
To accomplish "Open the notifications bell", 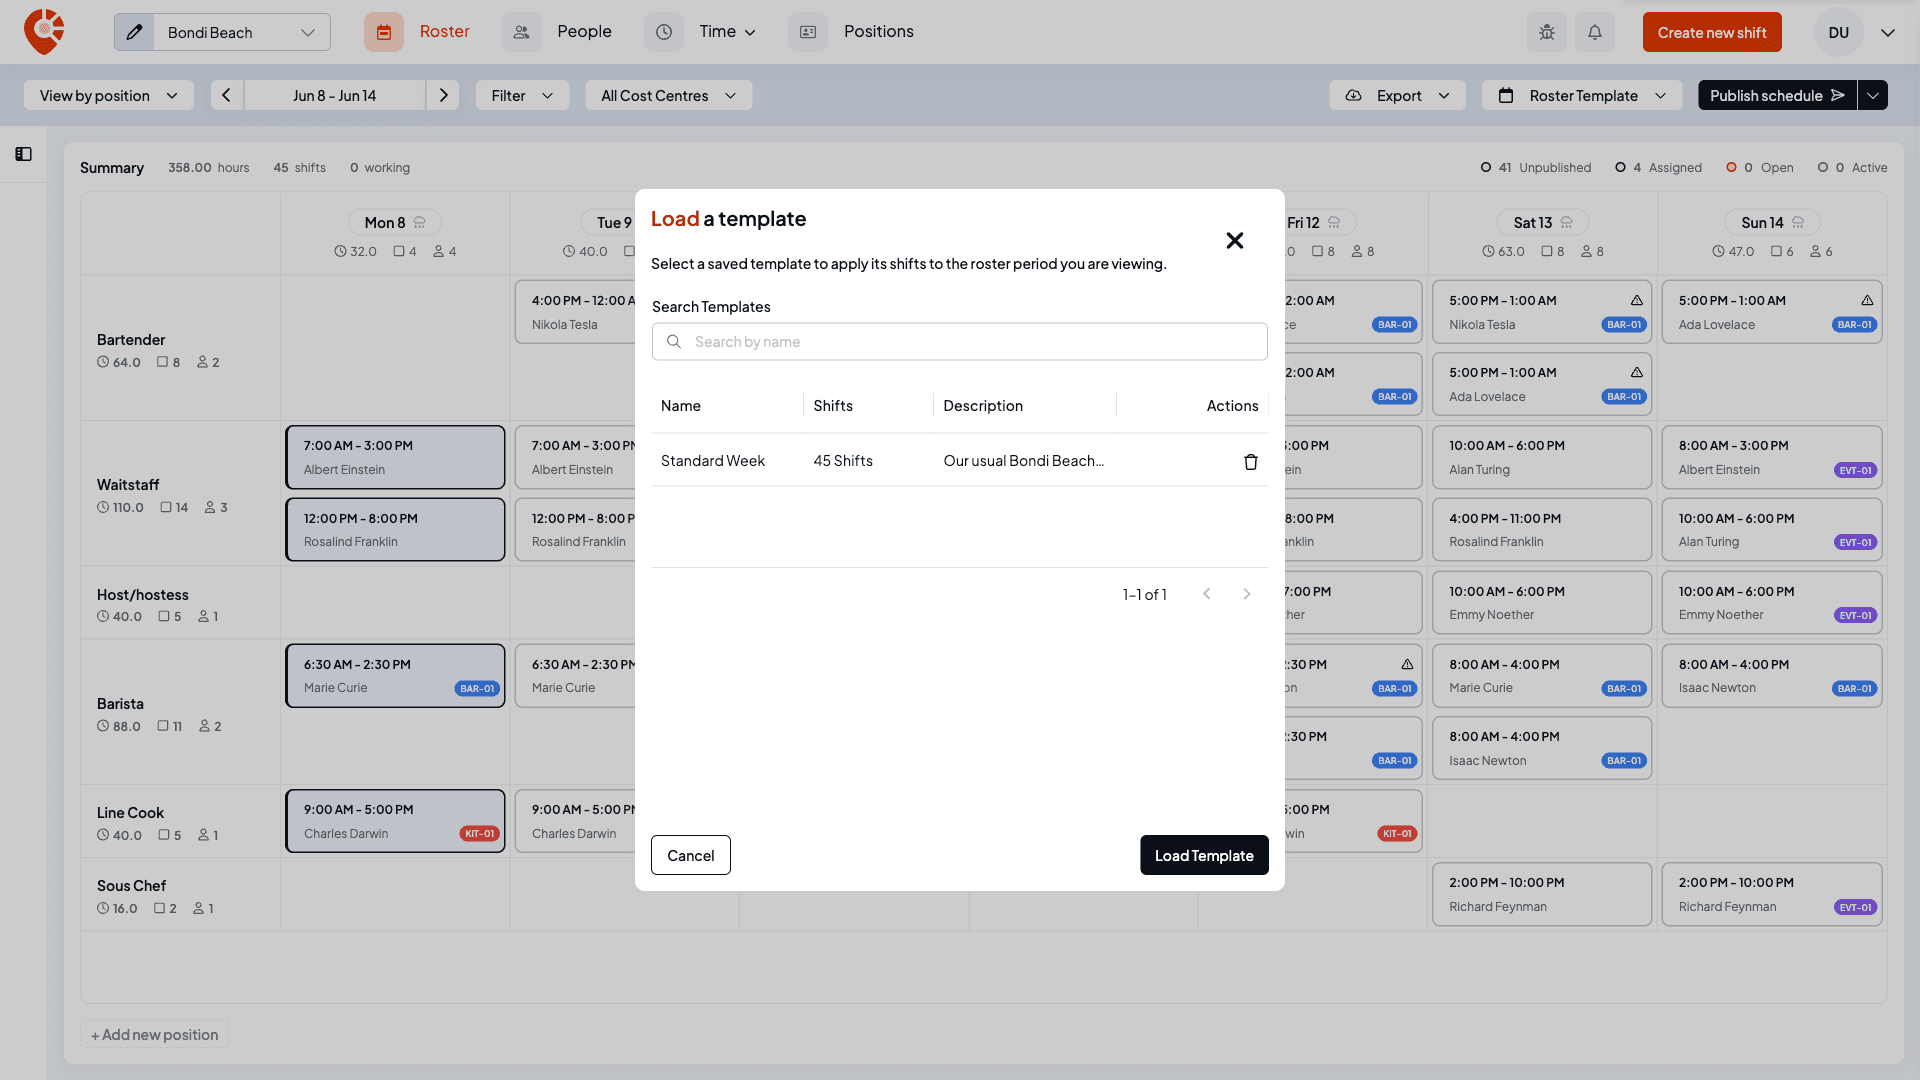I will coord(1594,32).
